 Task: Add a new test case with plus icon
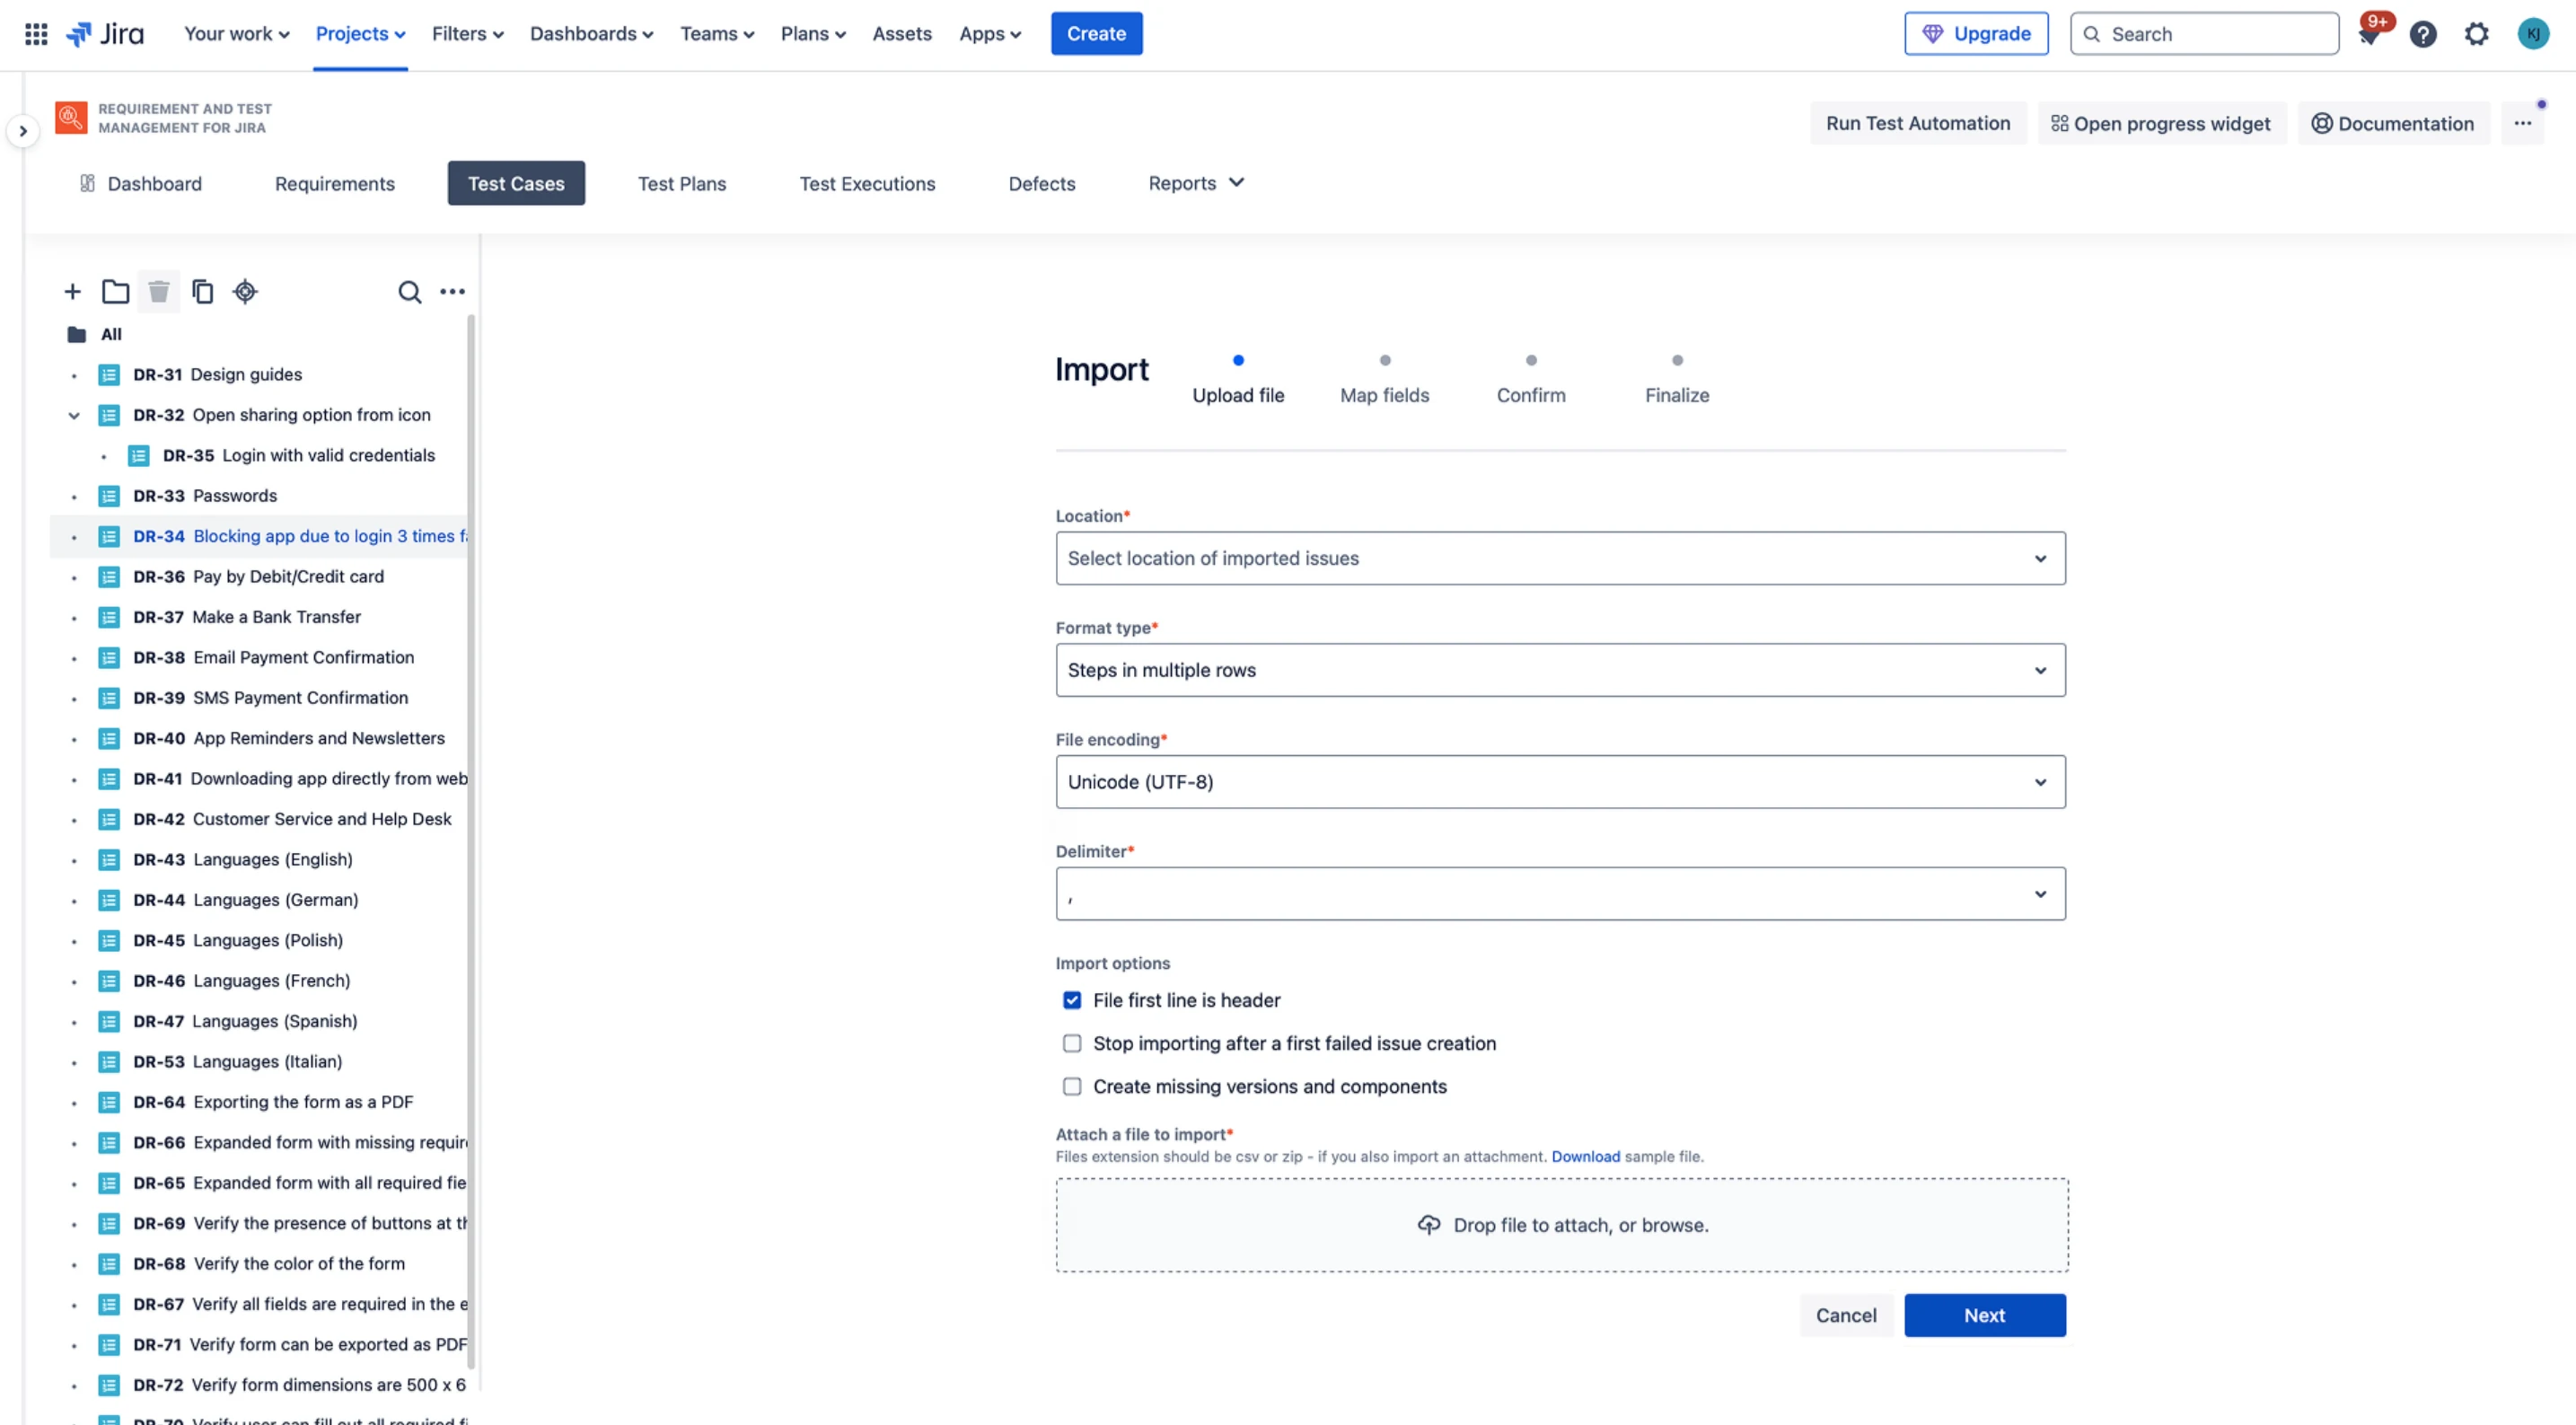pyautogui.click(x=72, y=292)
